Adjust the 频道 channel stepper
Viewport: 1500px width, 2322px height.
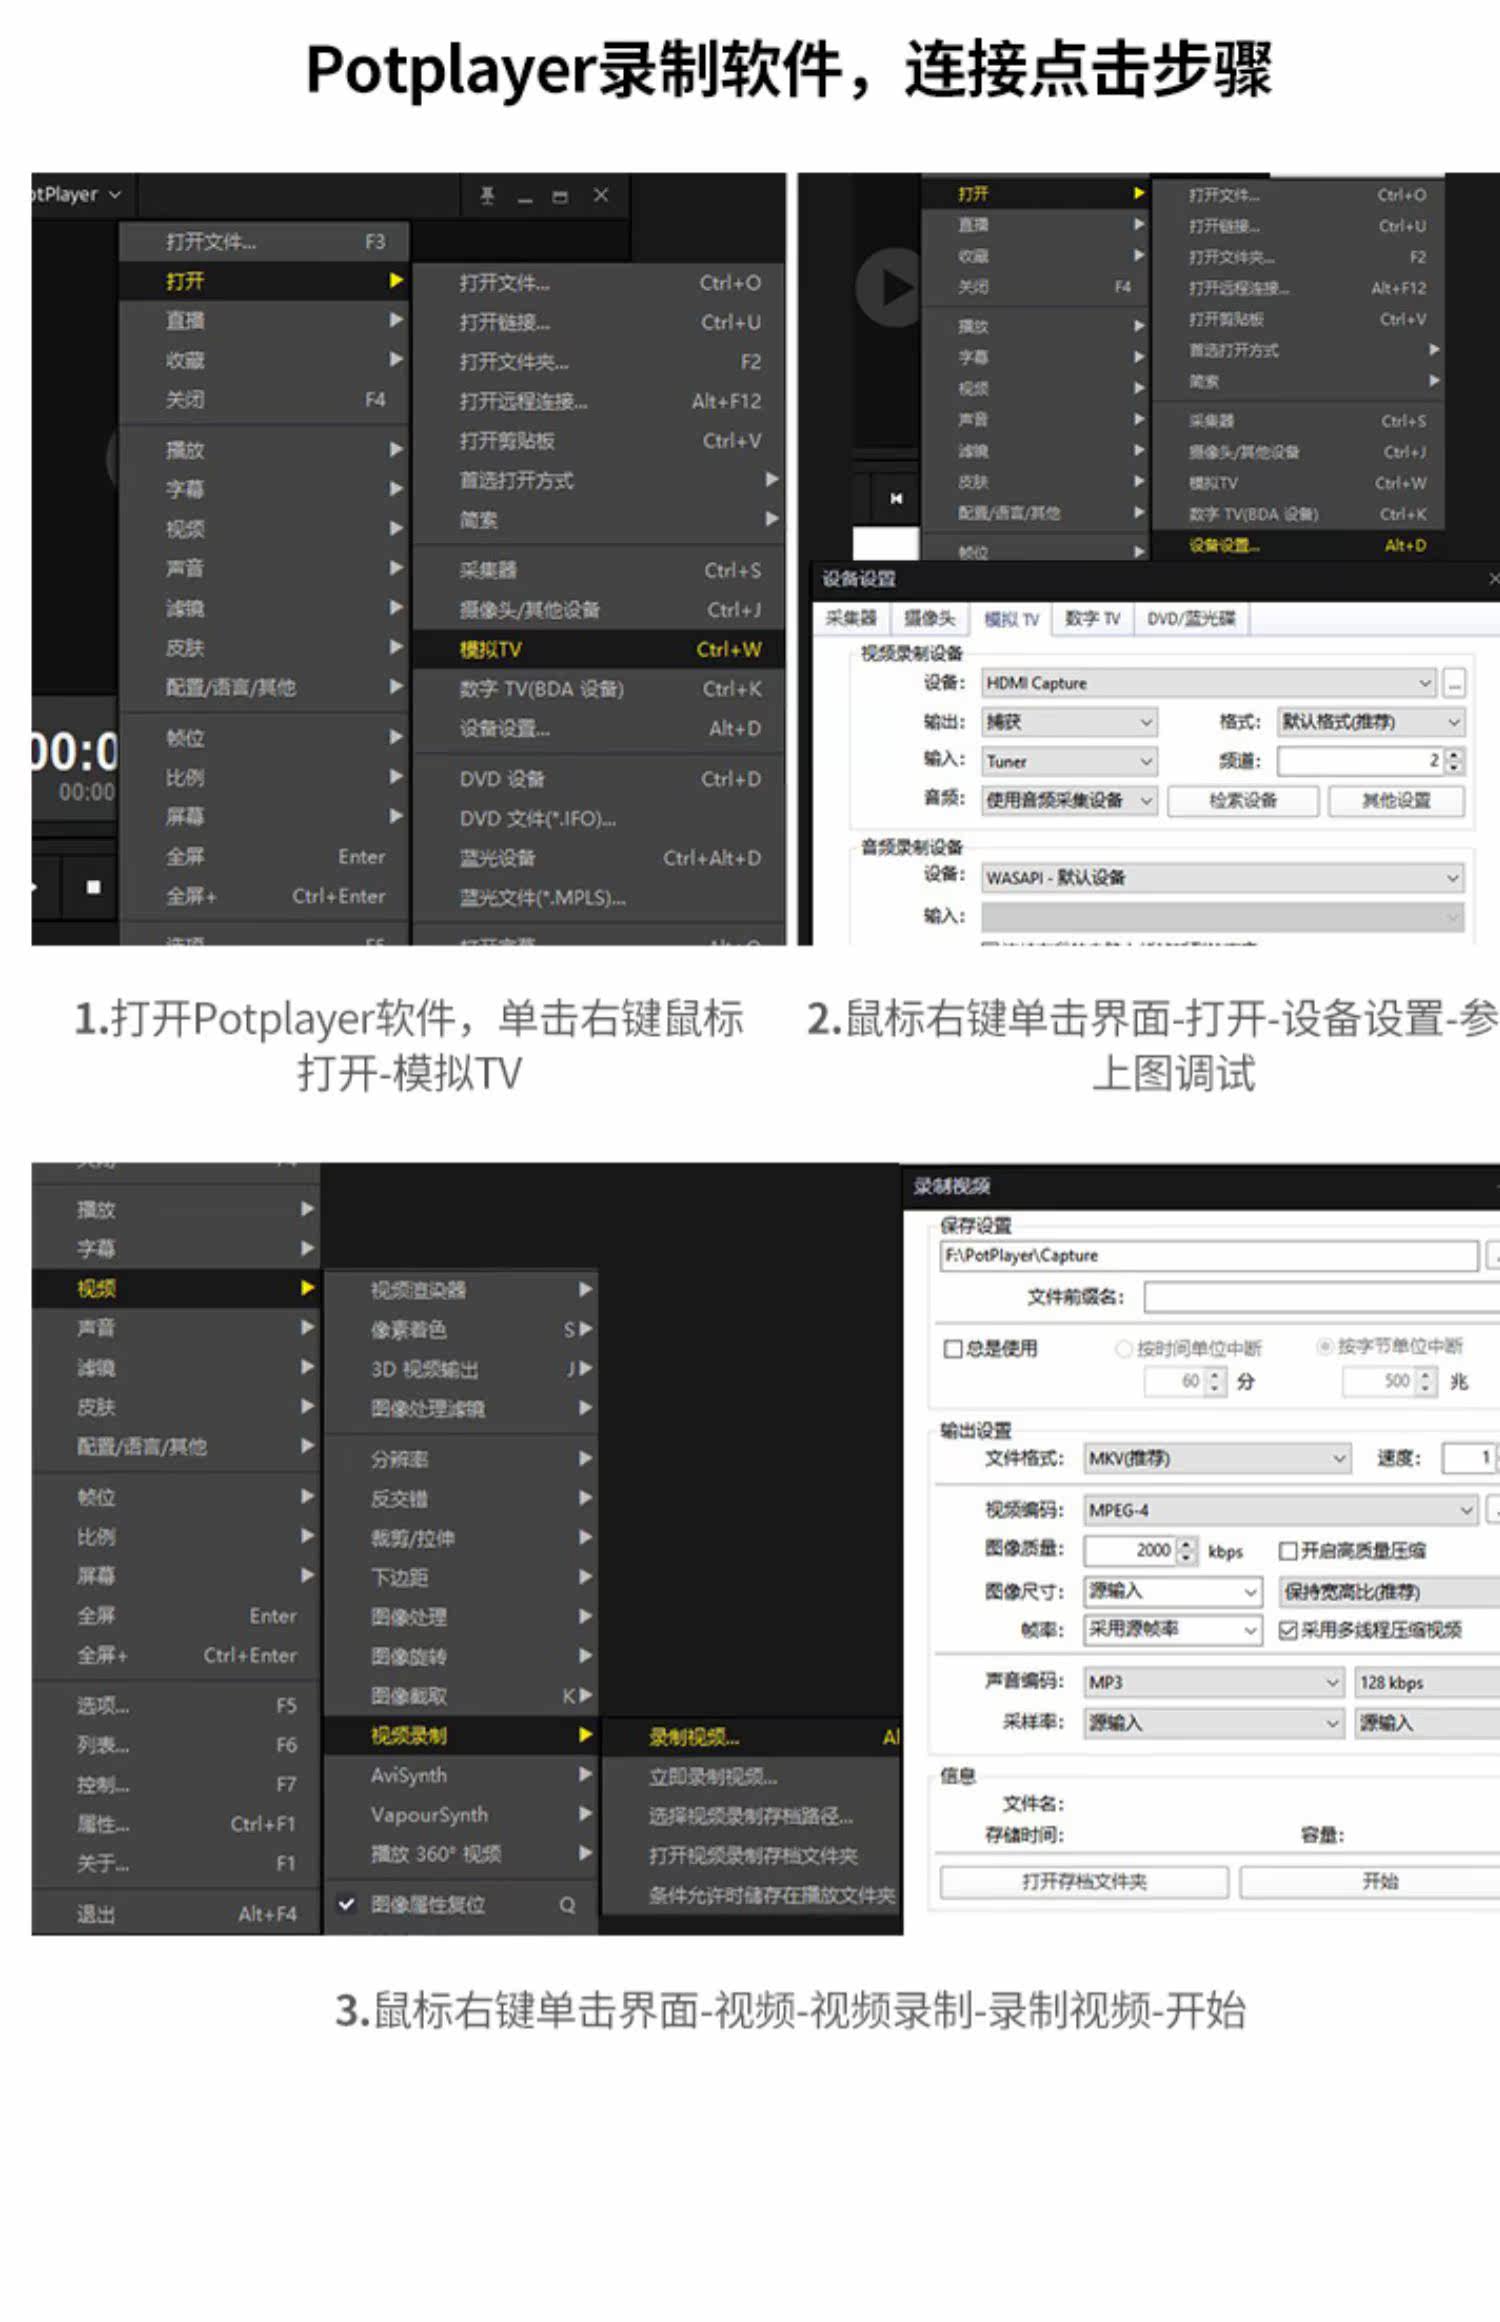(x=1454, y=761)
